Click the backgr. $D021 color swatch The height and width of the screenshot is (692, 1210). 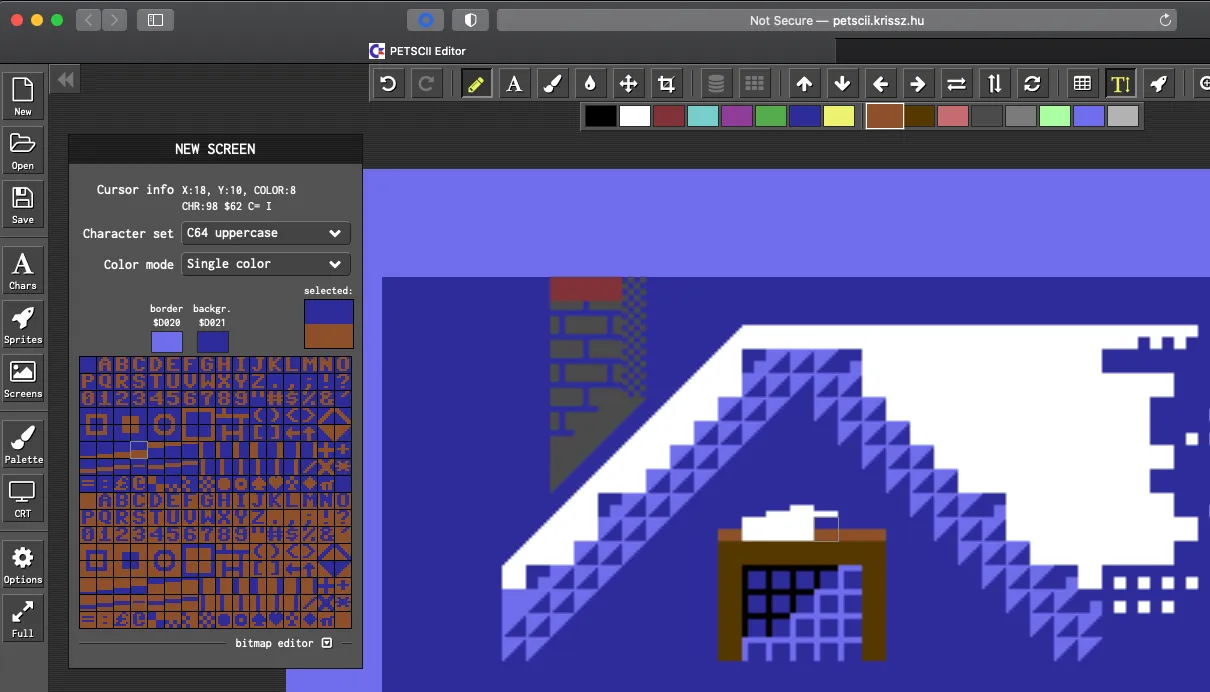pyautogui.click(x=213, y=341)
